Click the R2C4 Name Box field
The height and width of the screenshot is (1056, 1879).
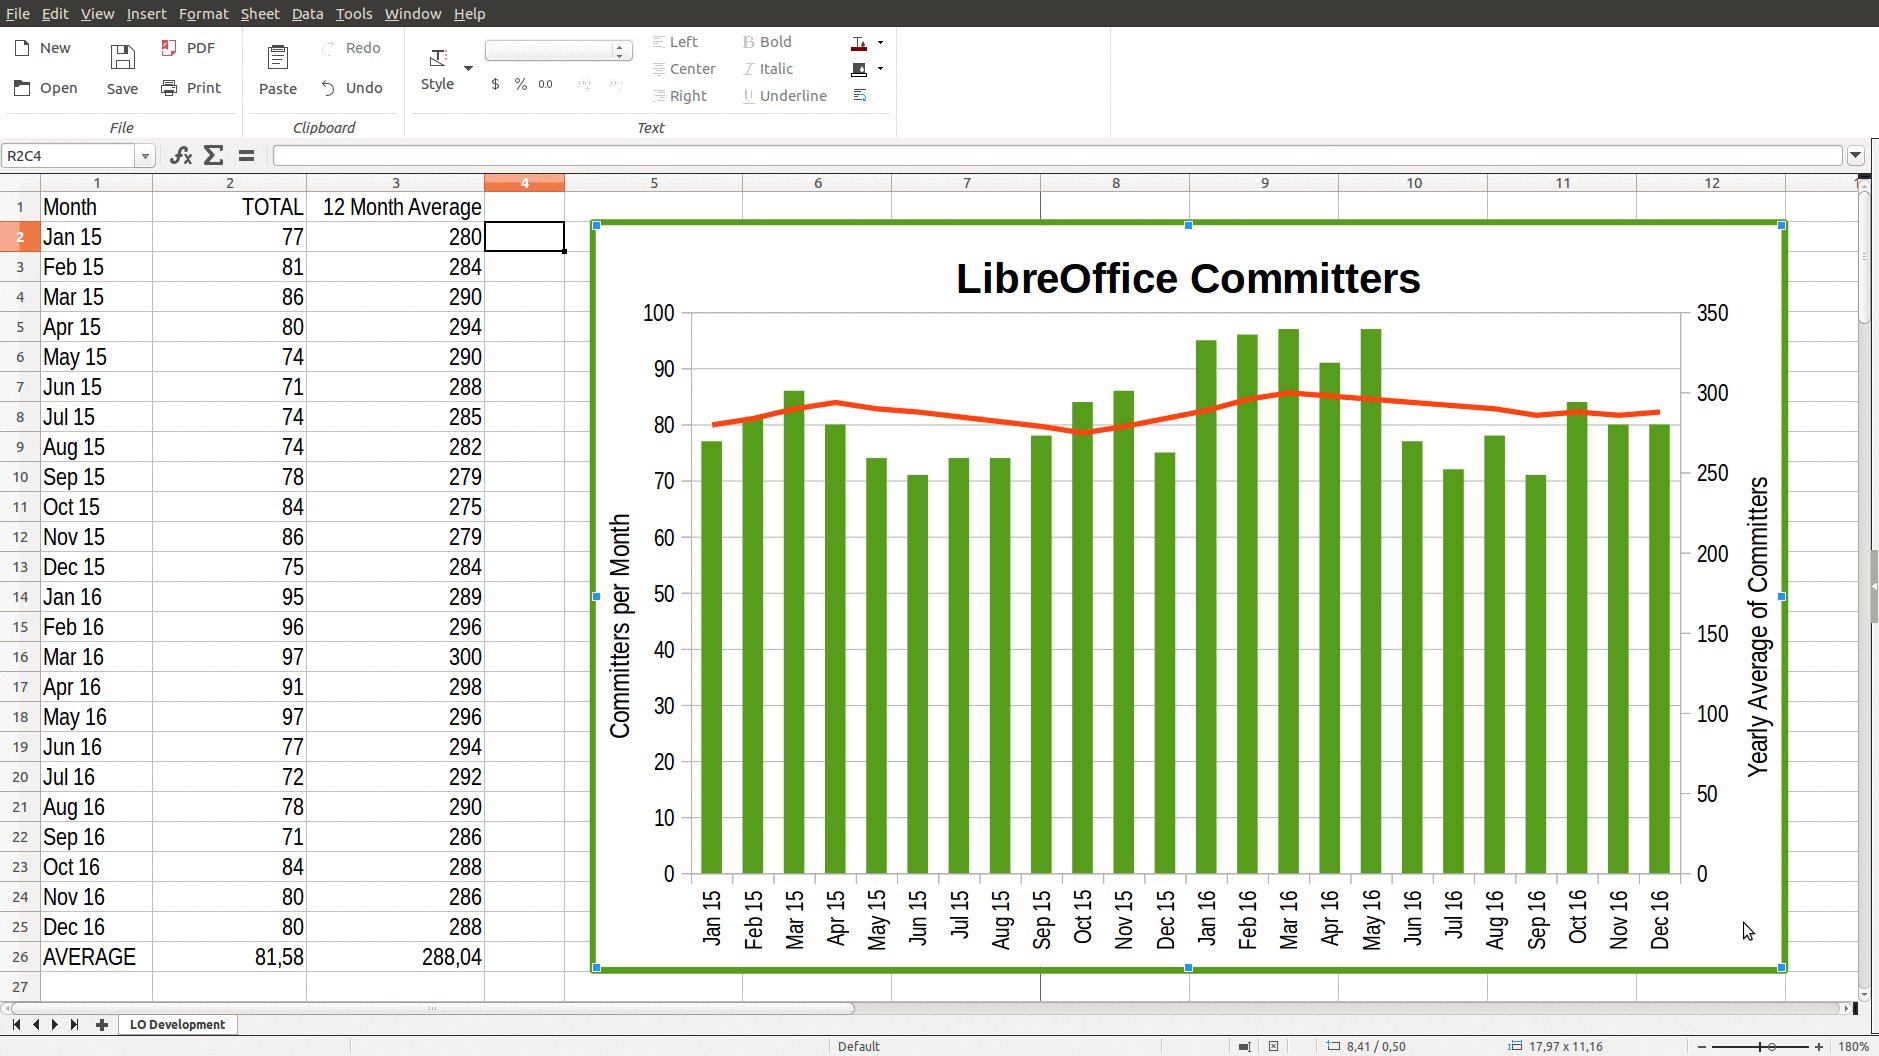point(69,156)
